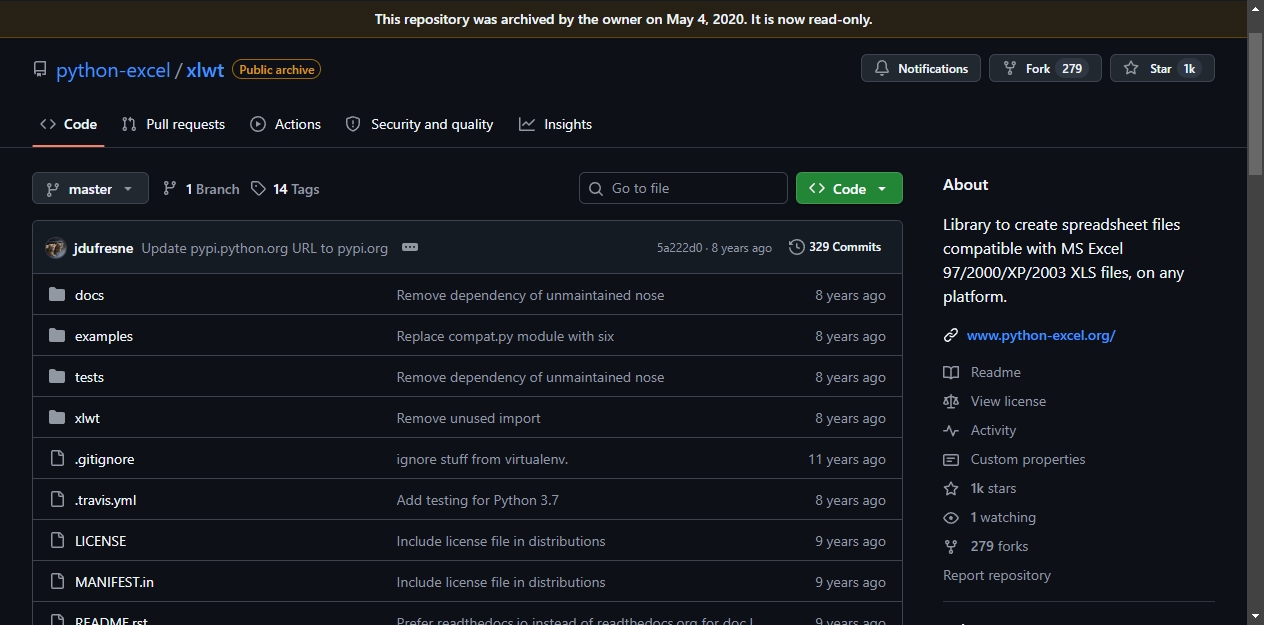Open LICENSE commit 'Include license file in distributions'

[501, 541]
